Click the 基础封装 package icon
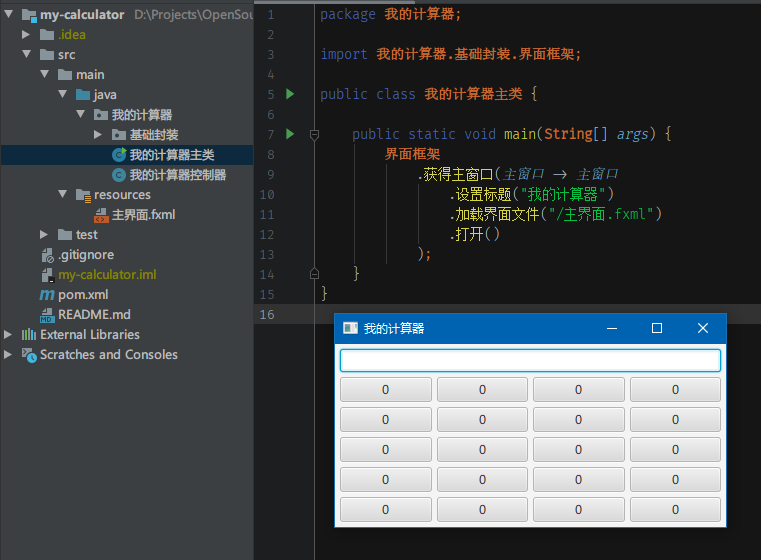This screenshot has width=761, height=560. [118, 134]
